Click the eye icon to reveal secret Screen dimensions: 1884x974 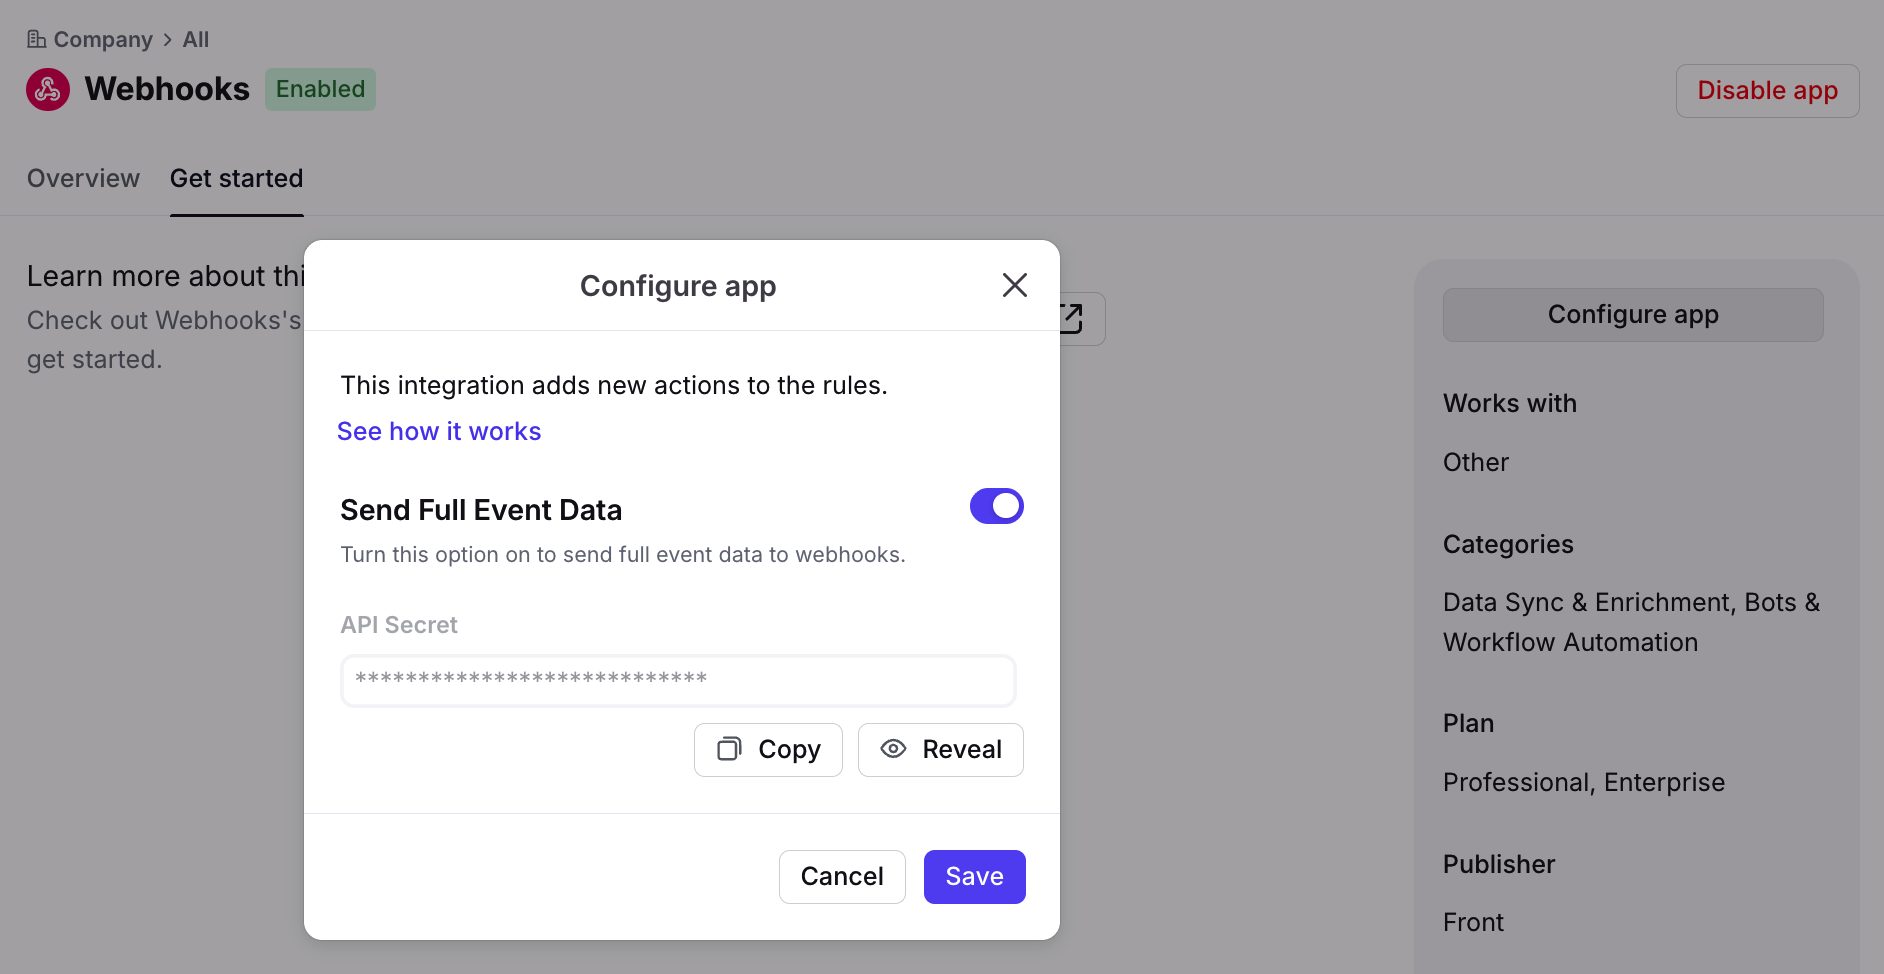(x=893, y=749)
